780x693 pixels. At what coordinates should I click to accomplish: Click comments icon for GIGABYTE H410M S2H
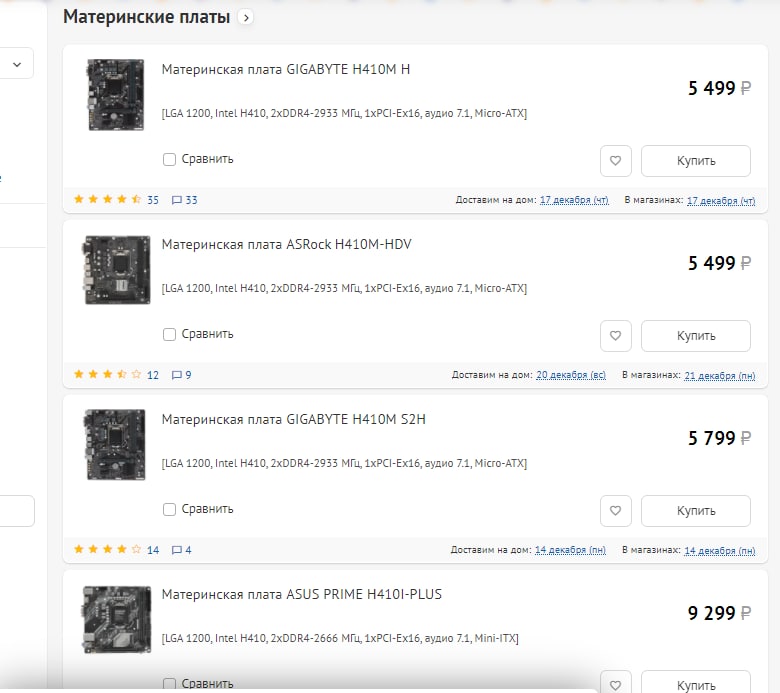[x=177, y=550]
